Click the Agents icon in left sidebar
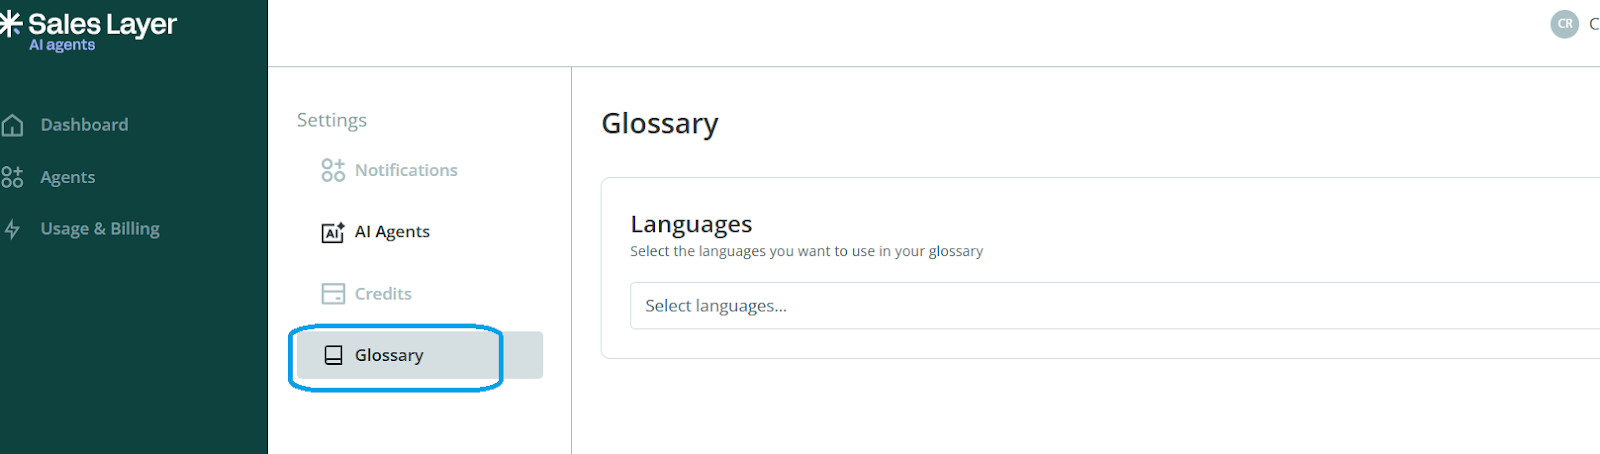 12,177
